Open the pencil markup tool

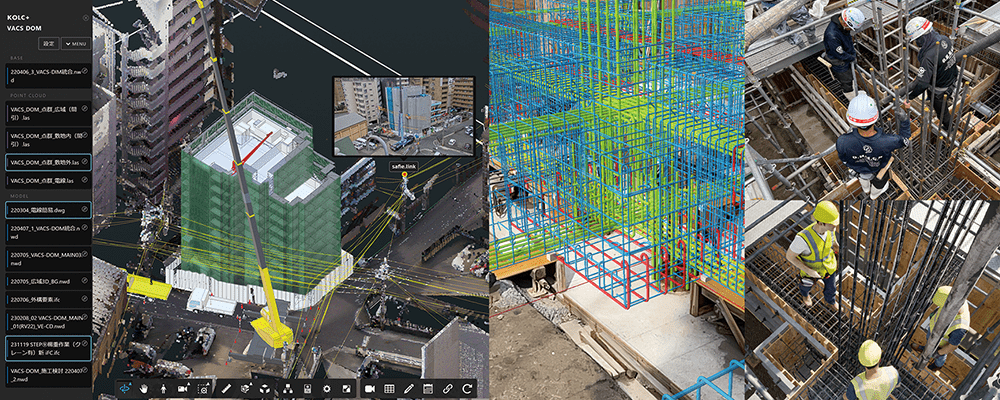point(408,388)
